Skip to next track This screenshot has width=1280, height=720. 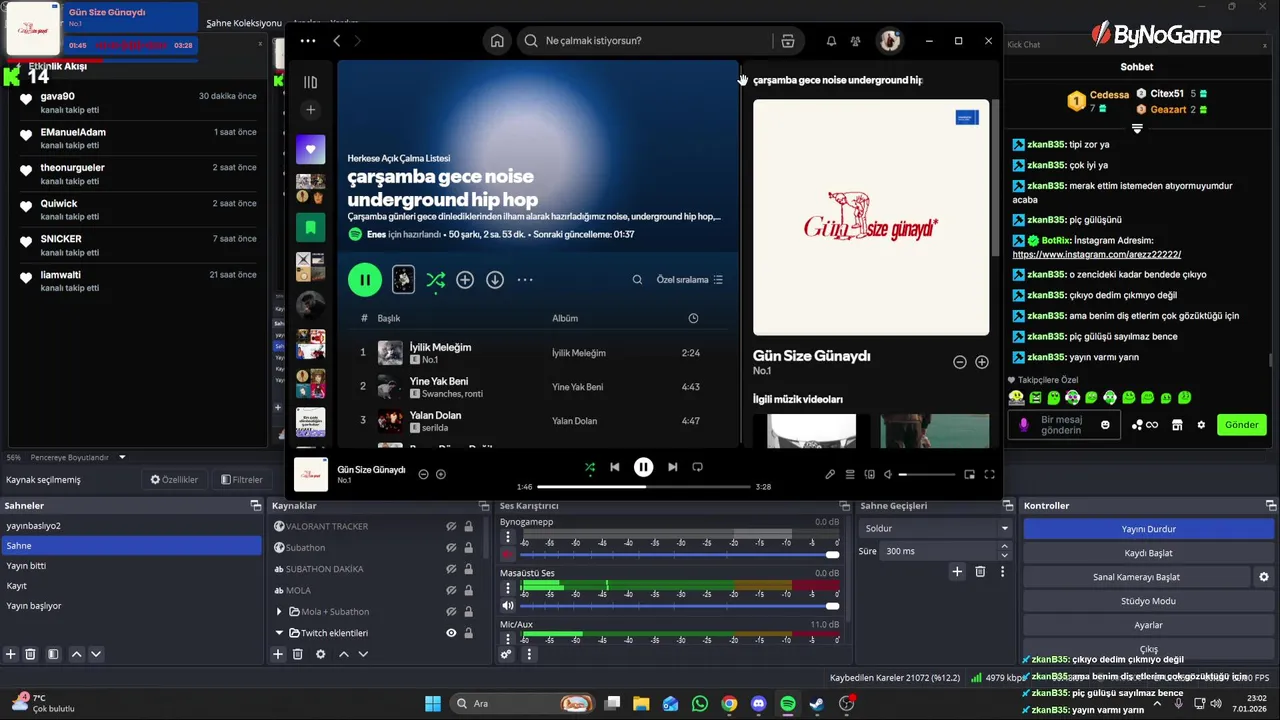click(673, 467)
